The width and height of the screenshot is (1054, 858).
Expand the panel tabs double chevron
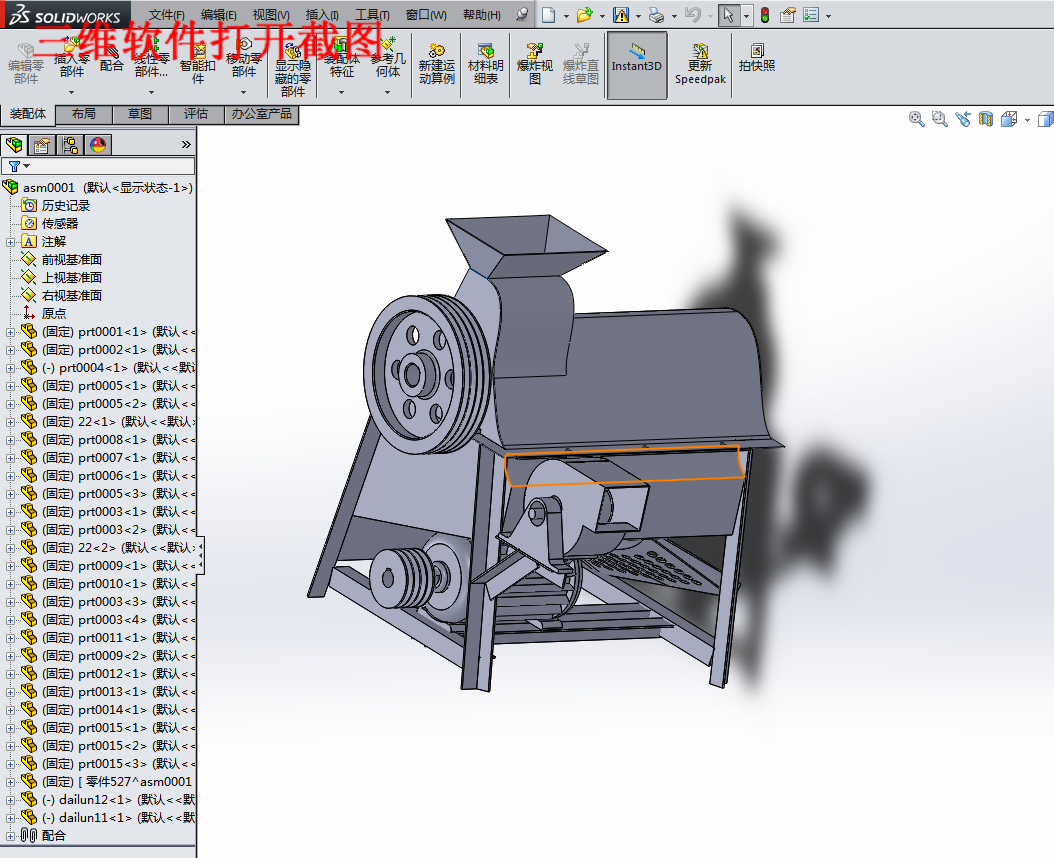[x=186, y=145]
